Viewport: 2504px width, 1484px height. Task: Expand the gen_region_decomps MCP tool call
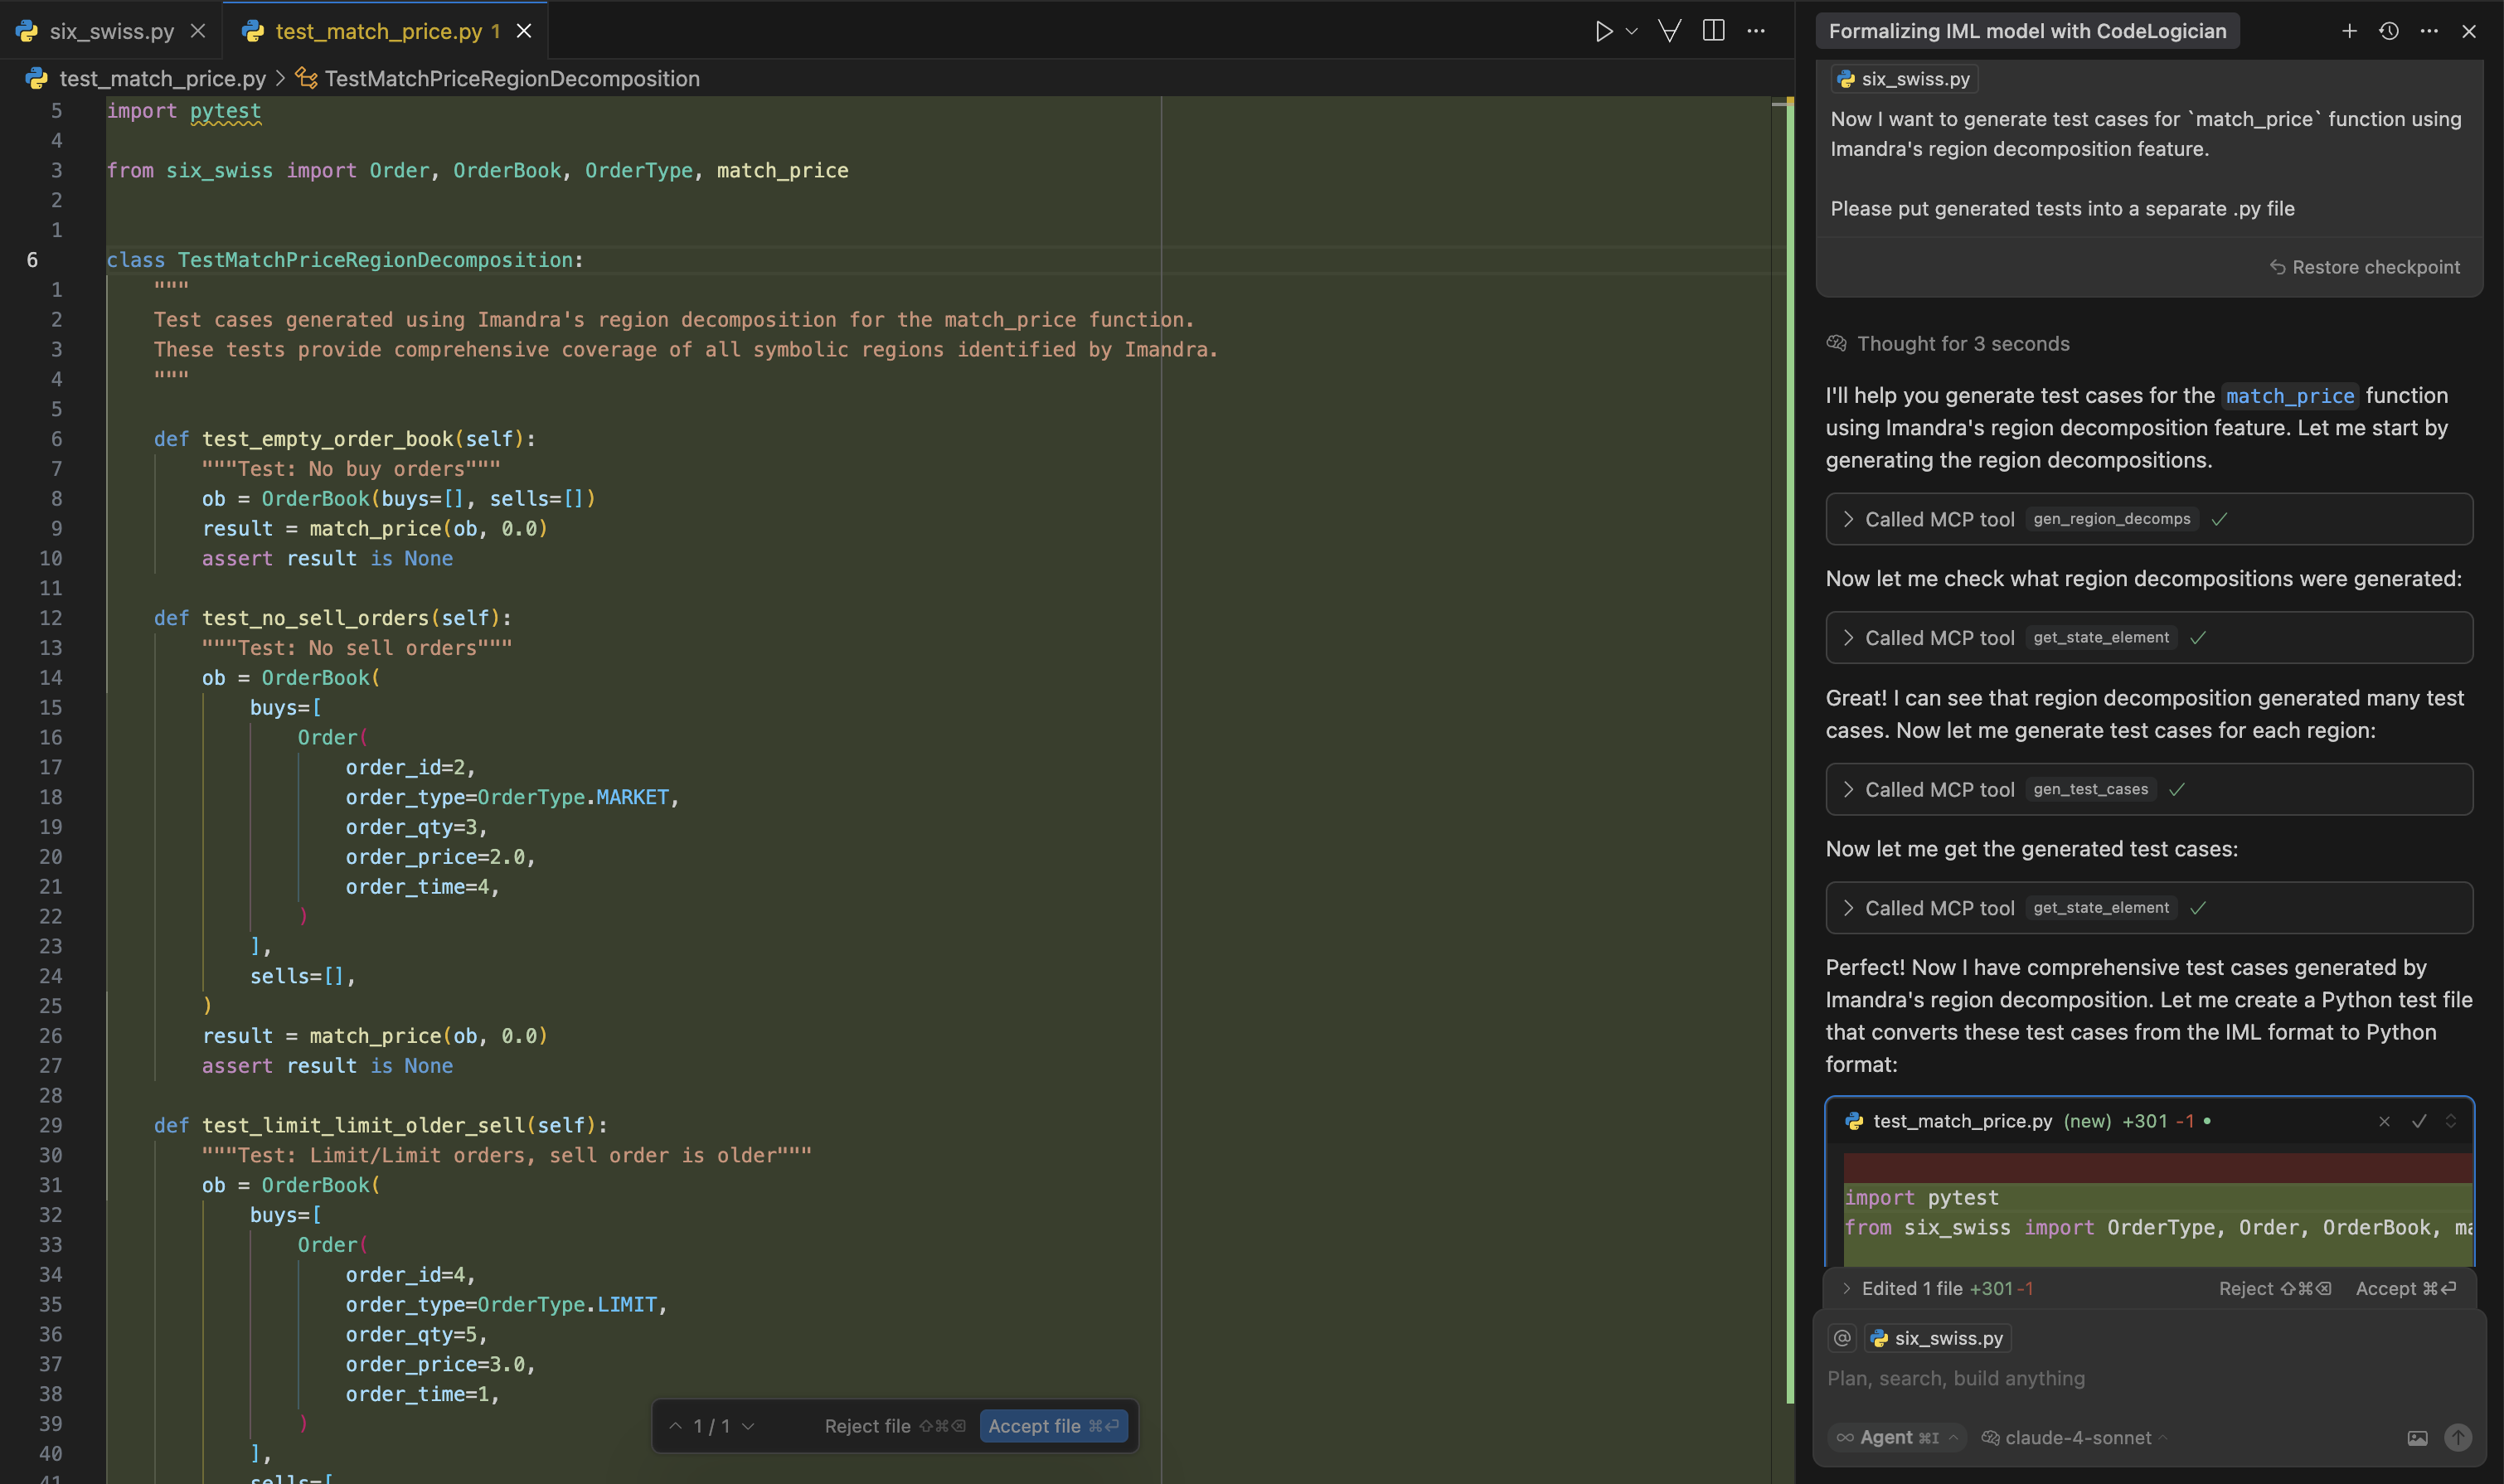click(x=1848, y=519)
